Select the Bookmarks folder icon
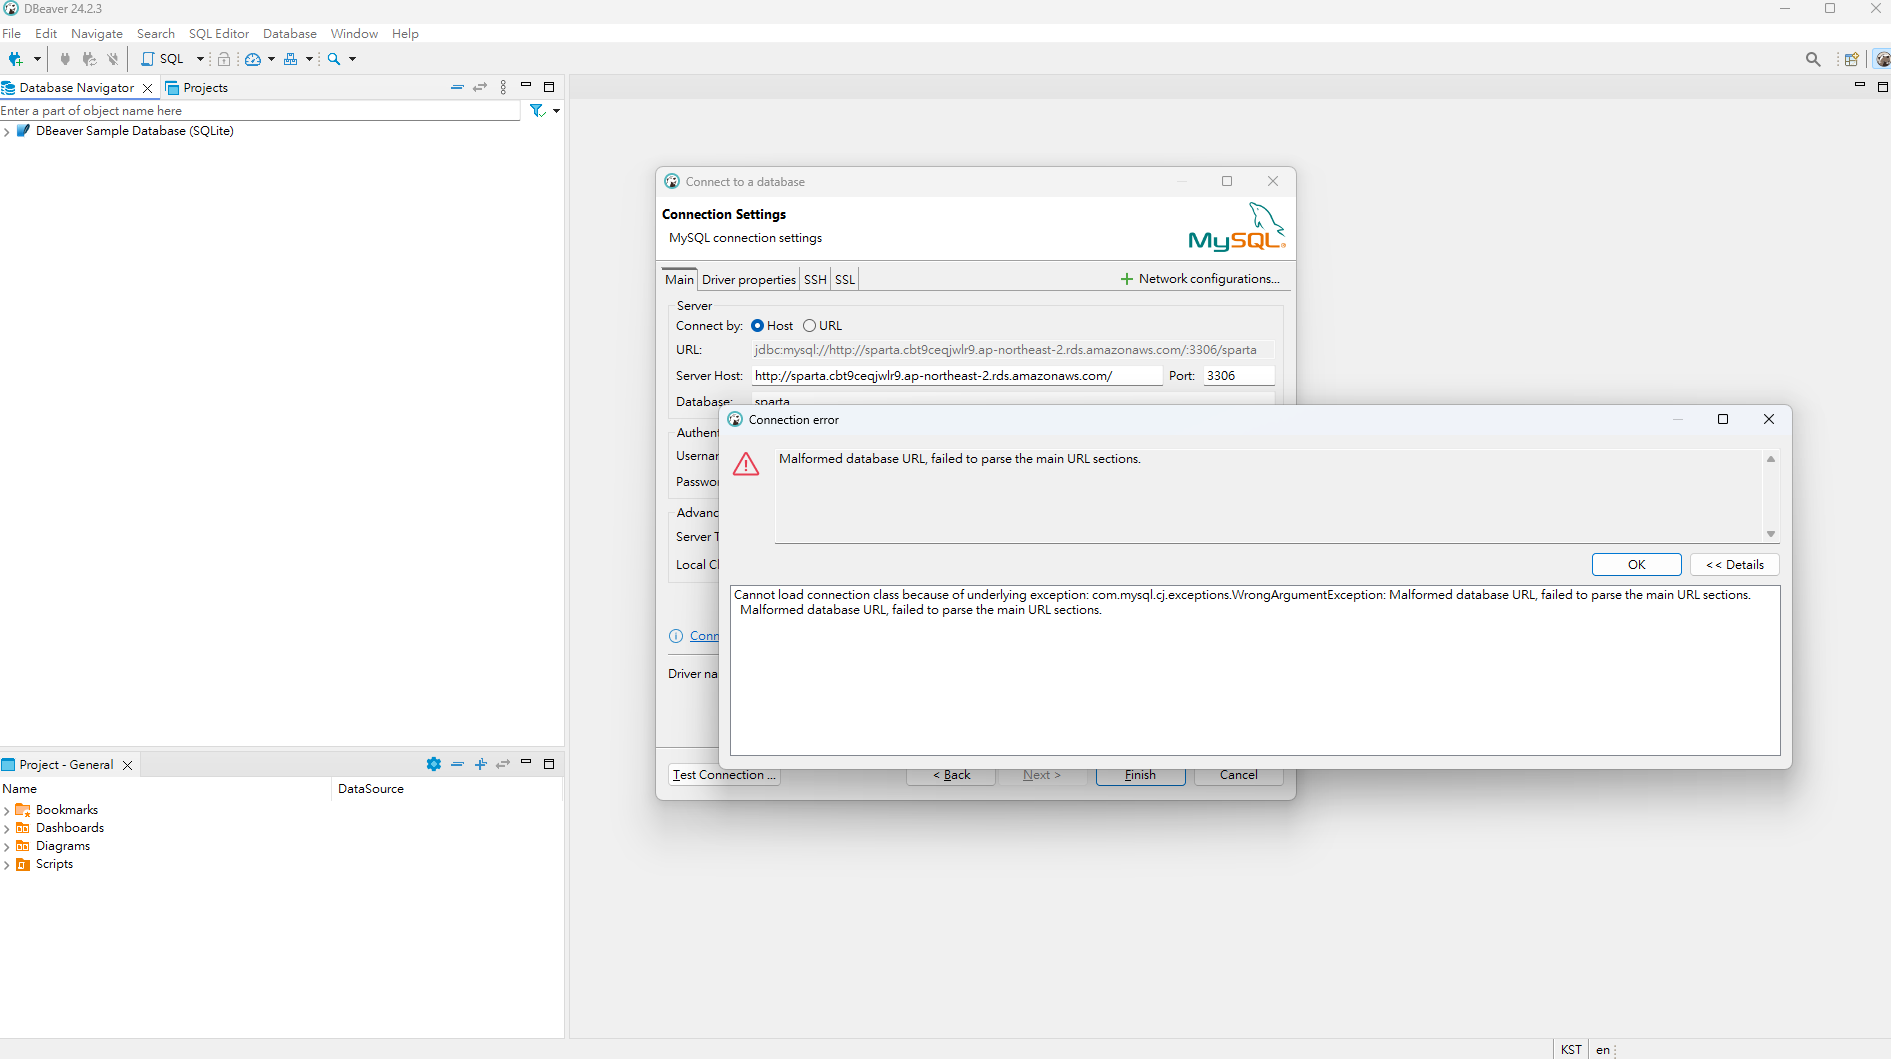1891x1059 pixels. pos(23,810)
